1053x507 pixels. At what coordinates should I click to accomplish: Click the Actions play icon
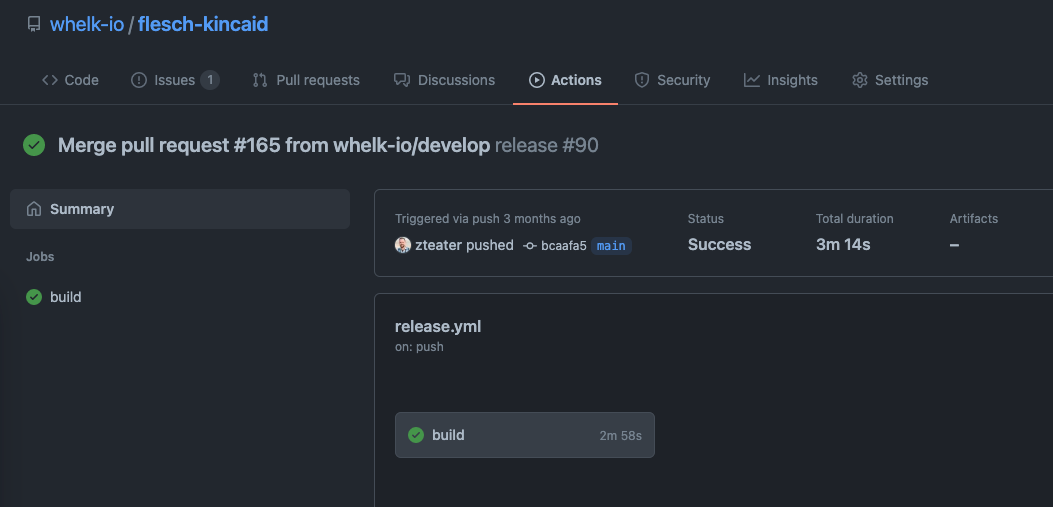click(537, 80)
